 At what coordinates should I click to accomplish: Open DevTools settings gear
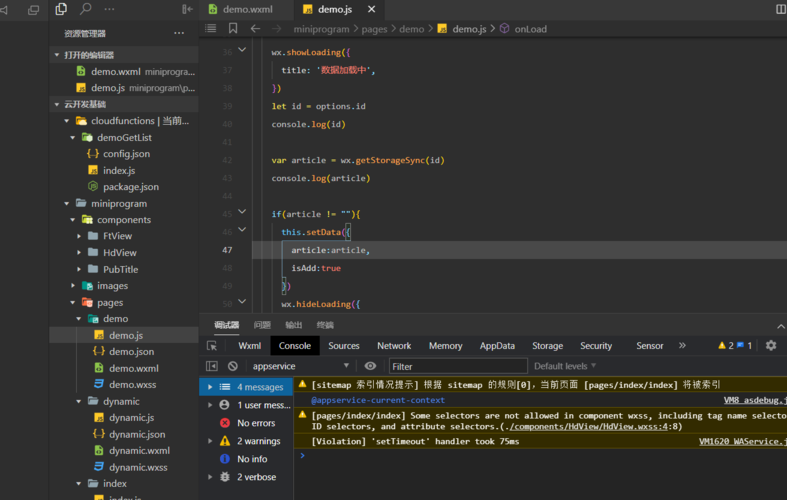coord(771,345)
